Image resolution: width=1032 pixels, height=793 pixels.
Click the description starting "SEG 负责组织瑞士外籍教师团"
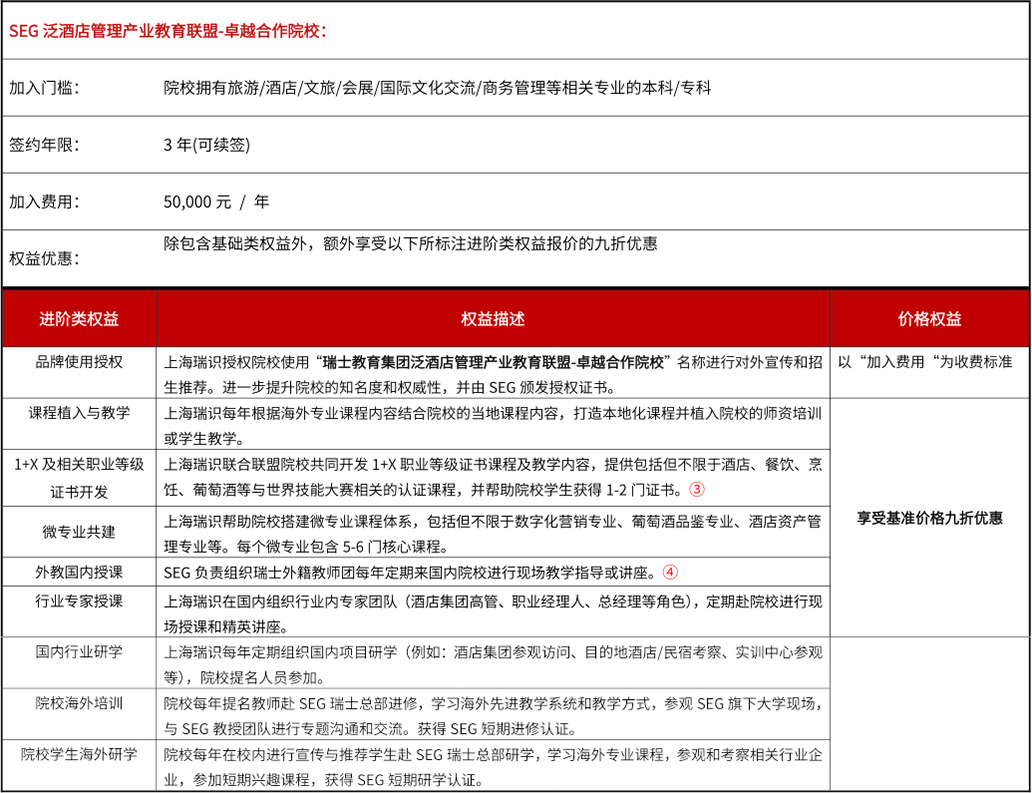421,573
